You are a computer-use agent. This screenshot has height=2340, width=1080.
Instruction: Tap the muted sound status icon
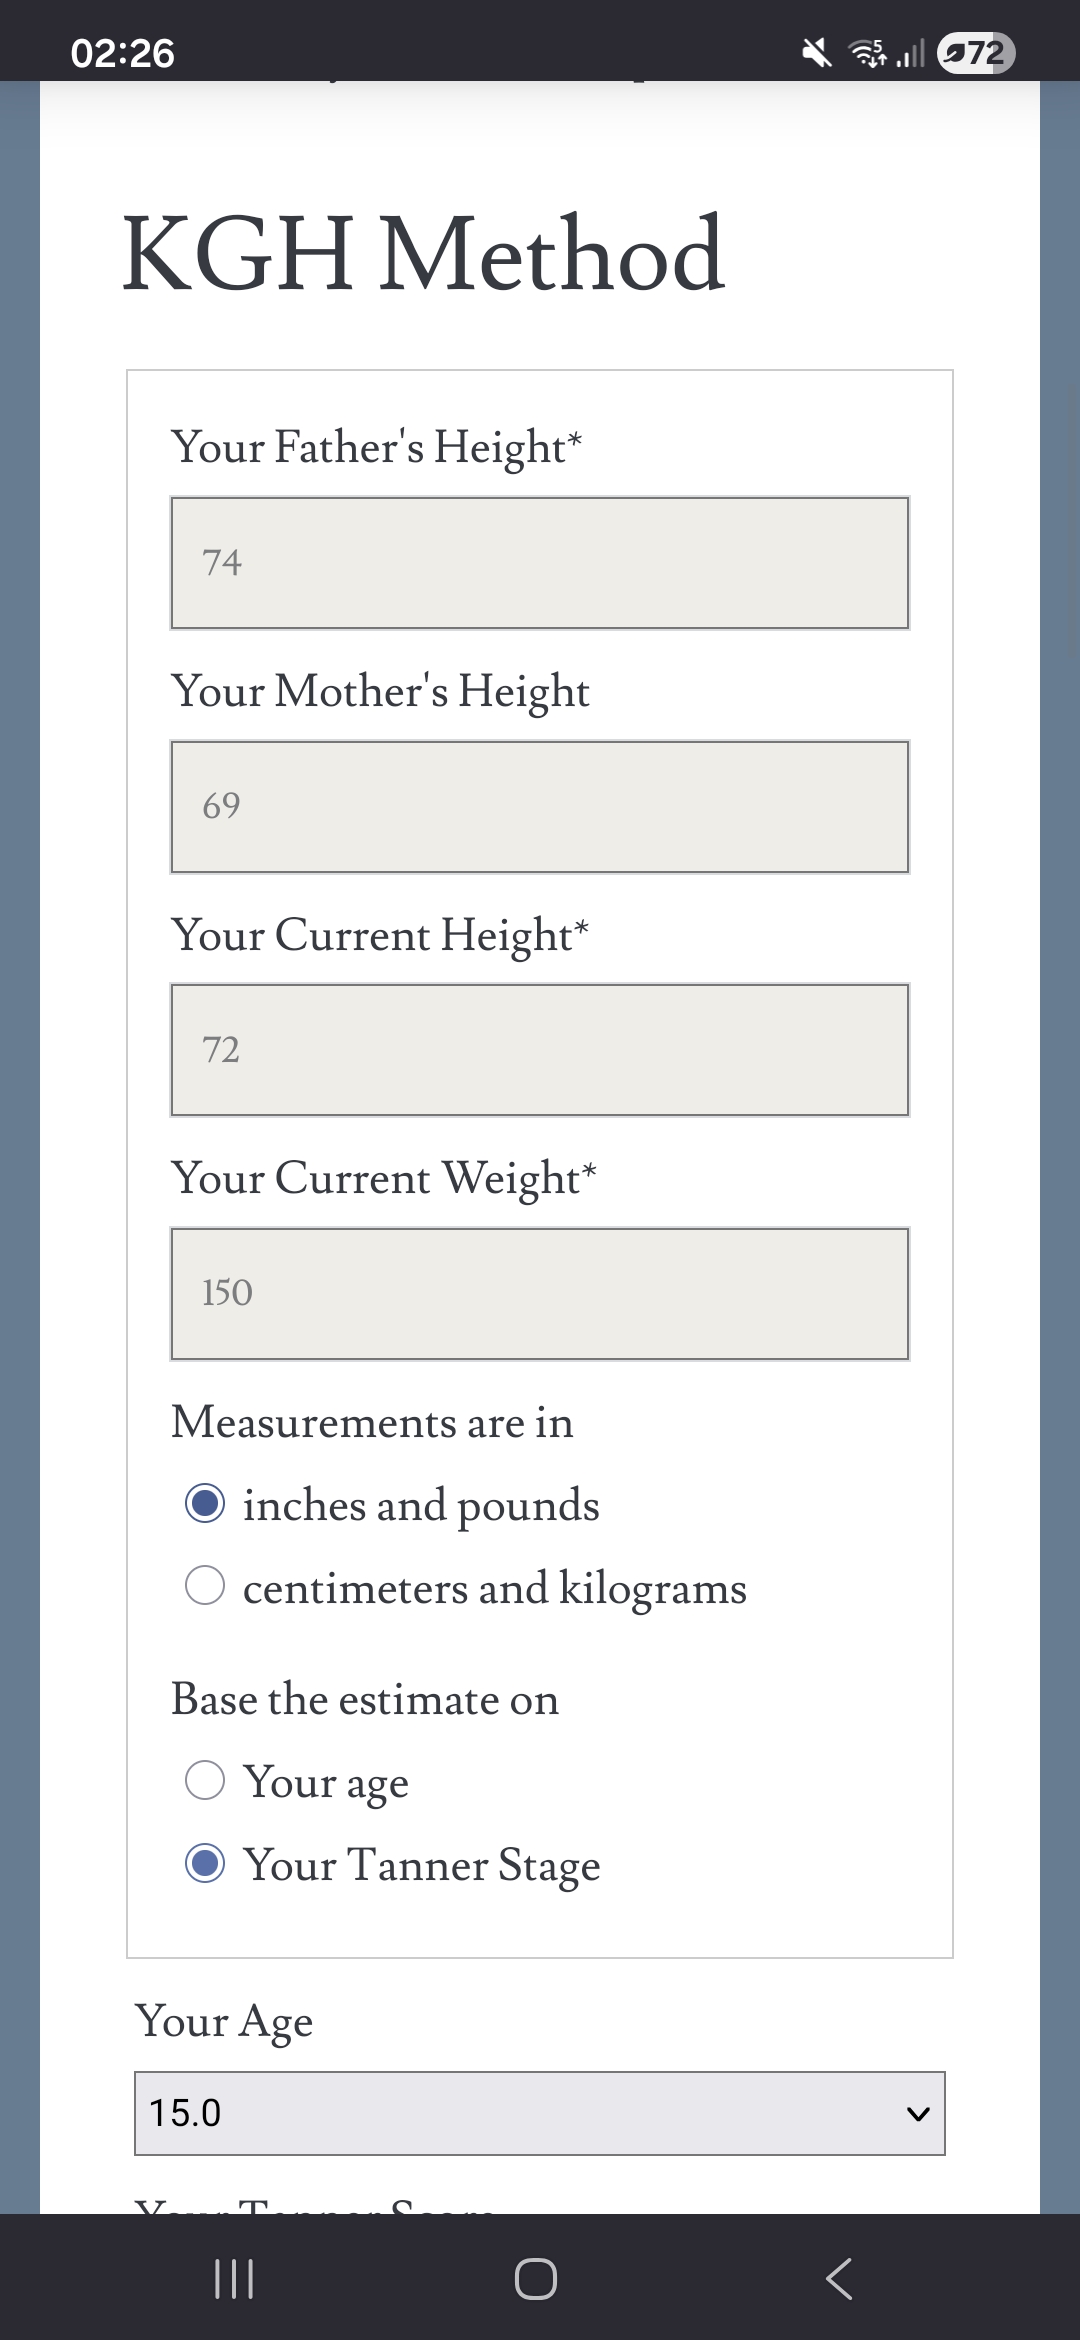pyautogui.click(x=817, y=52)
